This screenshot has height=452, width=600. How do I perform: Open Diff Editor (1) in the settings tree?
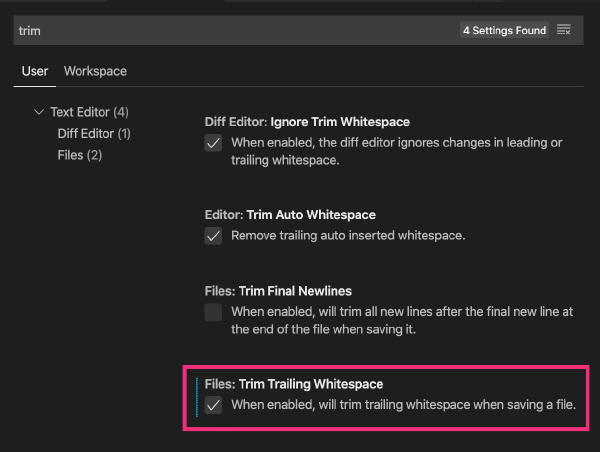tap(94, 133)
